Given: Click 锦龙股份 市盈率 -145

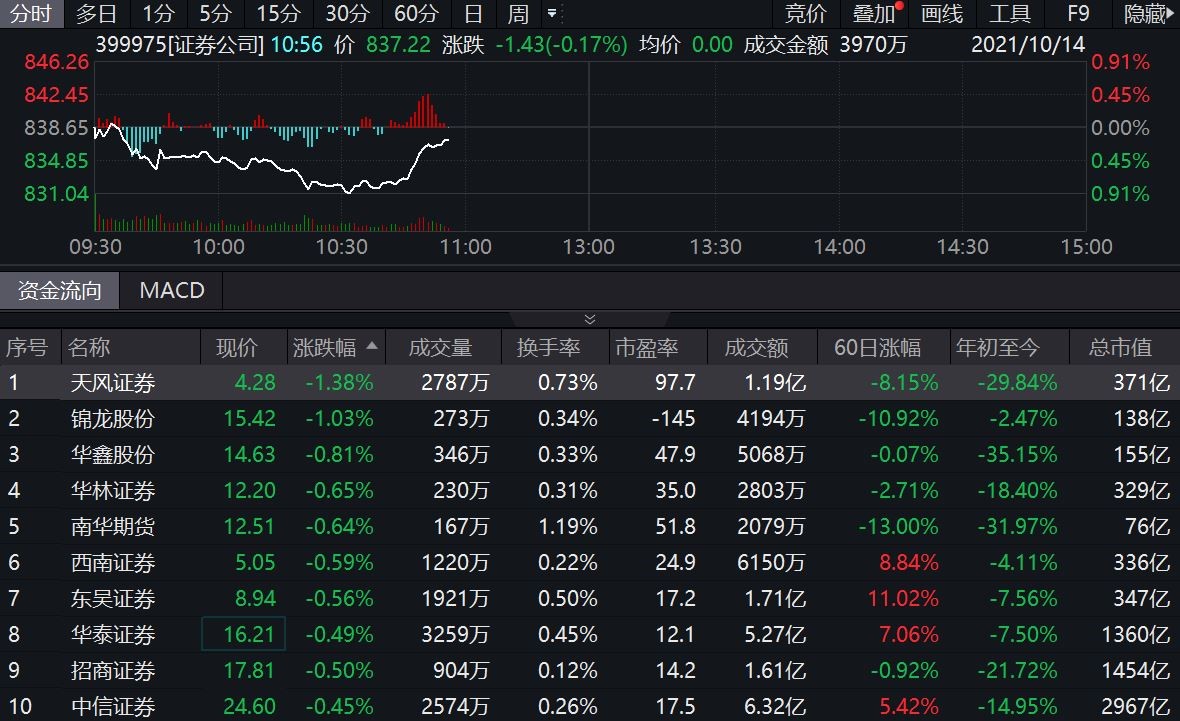Looking at the screenshot, I should (674, 418).
